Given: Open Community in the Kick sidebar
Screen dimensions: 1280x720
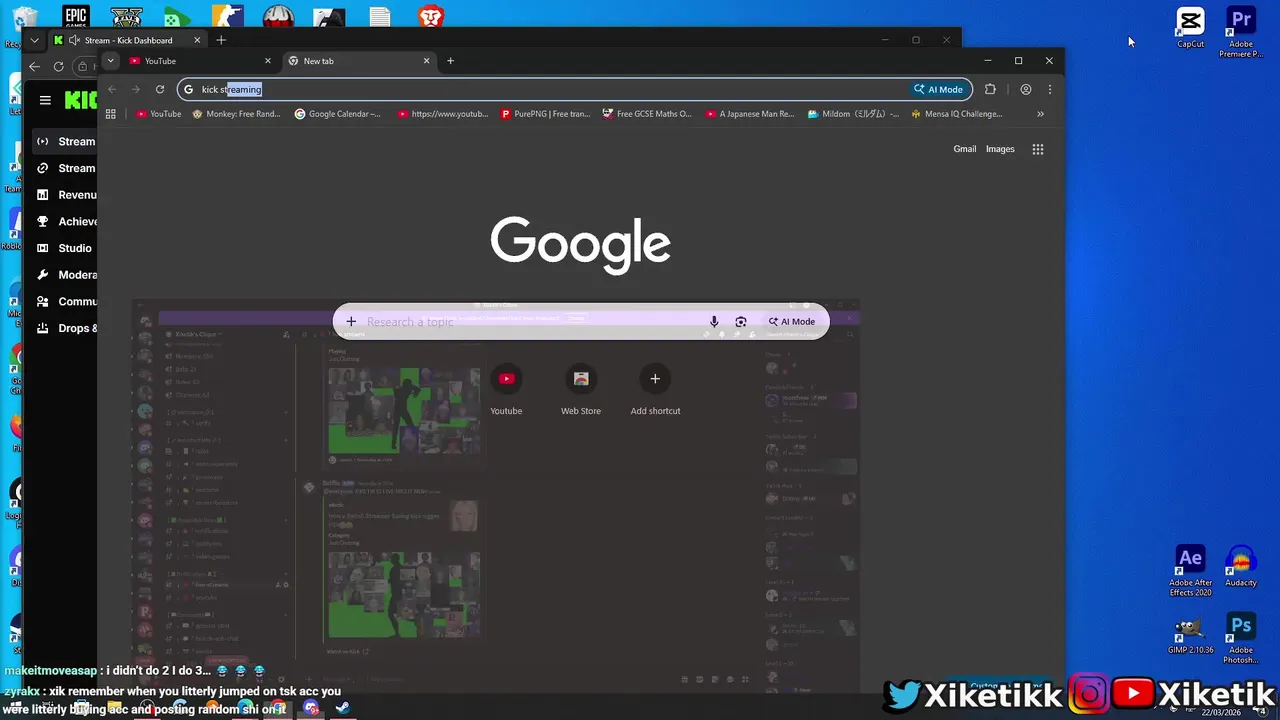Looking at the screenshot, I should [x=65, y=301].
